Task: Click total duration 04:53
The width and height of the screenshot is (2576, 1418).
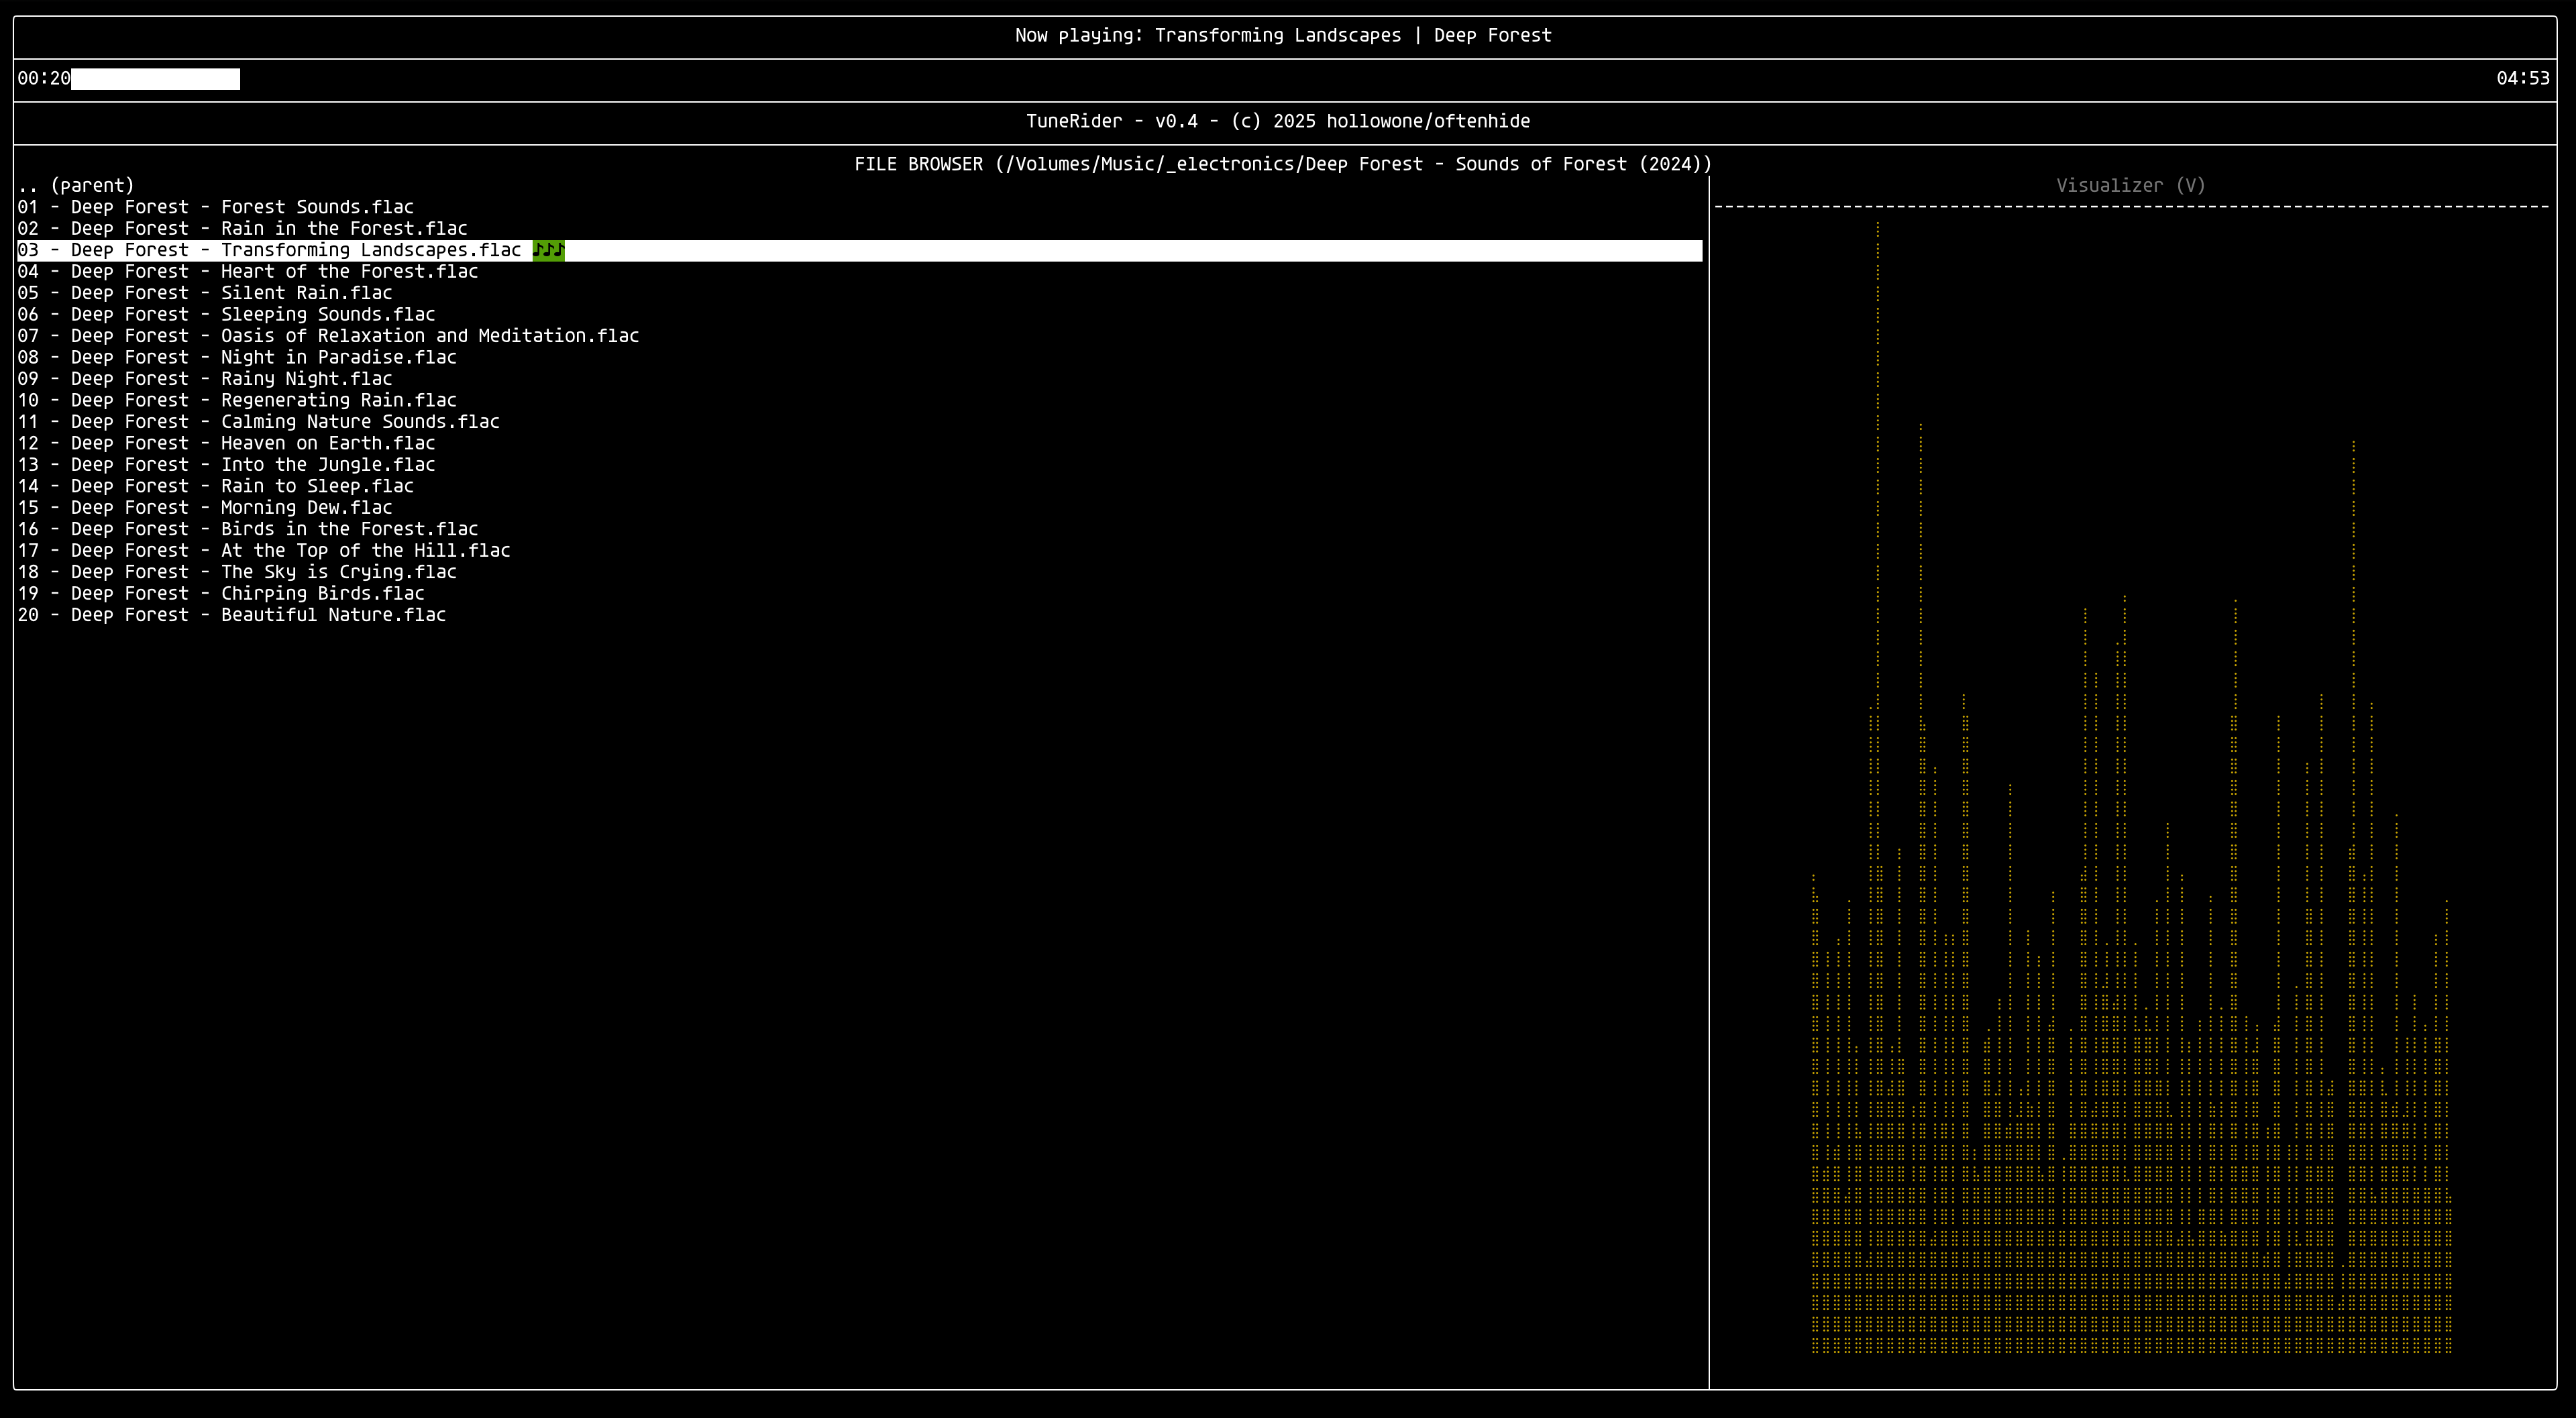Action: pos(2522,79)
